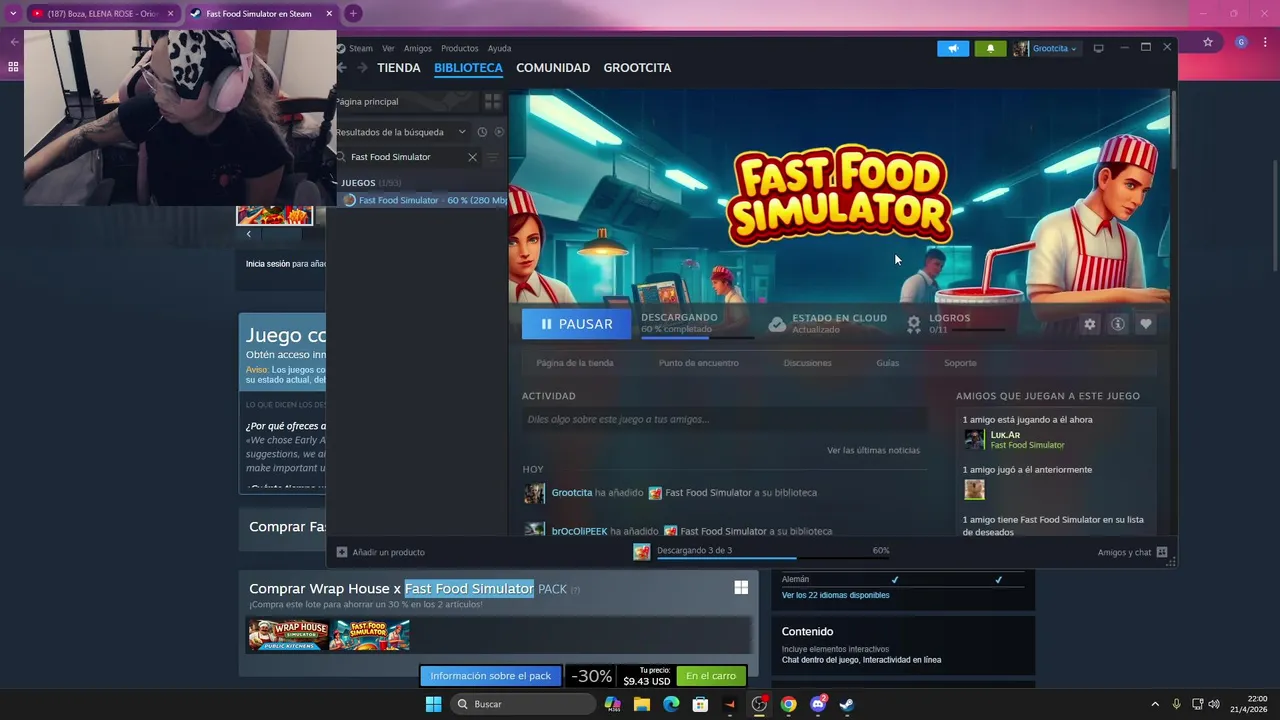This screenshot has height=720, width=1280.
Task: Open Productos menu
Action: [460, 48]
